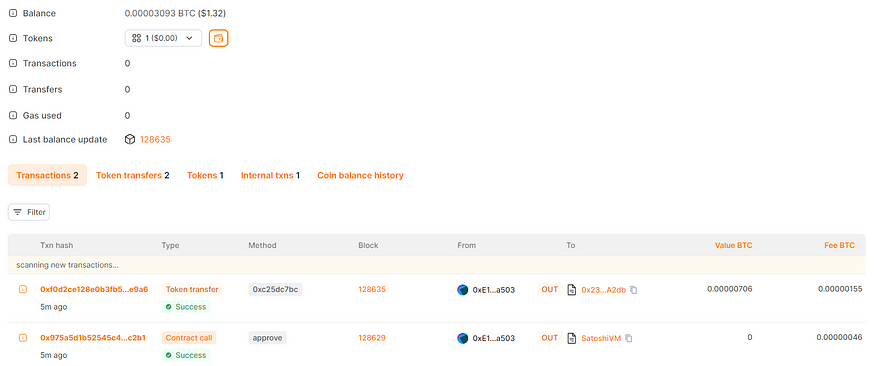Copy the SatoshiVM contract address

coord(628,338)
